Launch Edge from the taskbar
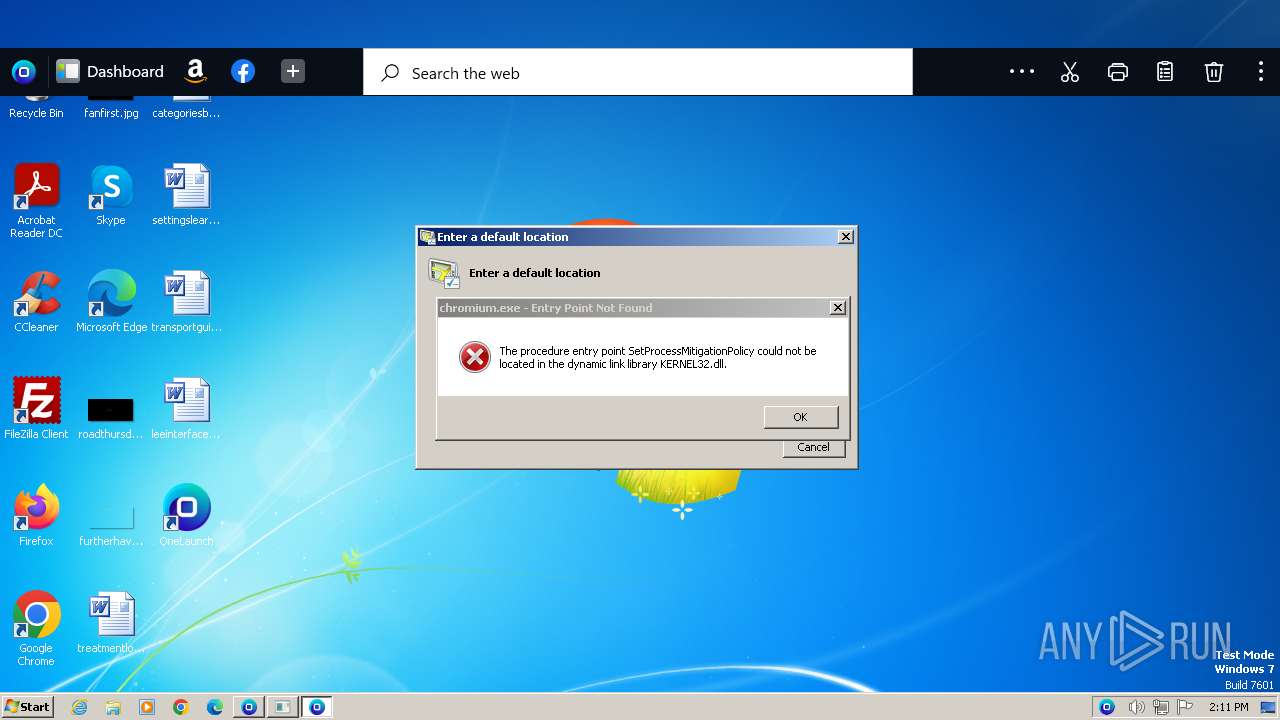 pyautogui.click(x=215, y=707)
